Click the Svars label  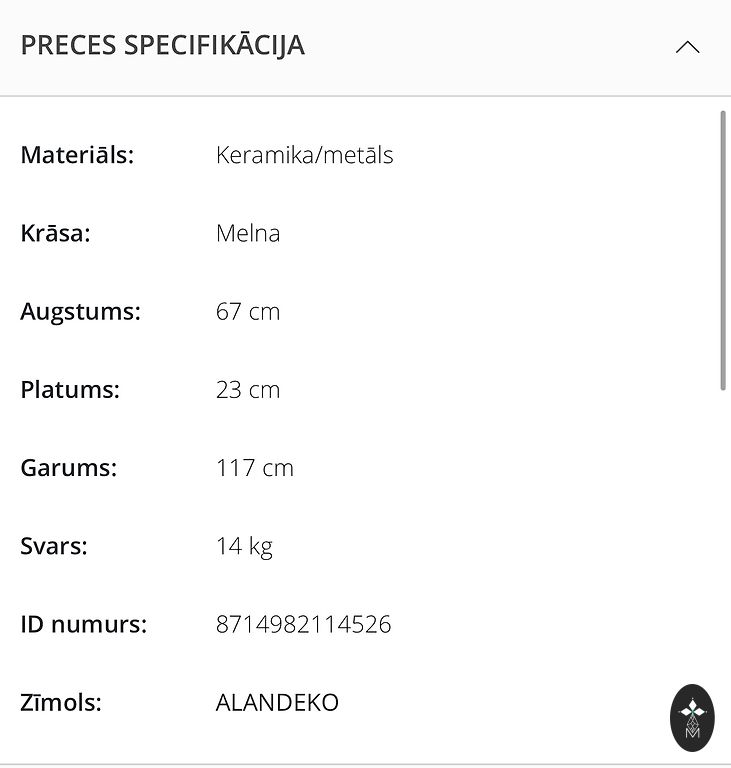click(54, 546)
